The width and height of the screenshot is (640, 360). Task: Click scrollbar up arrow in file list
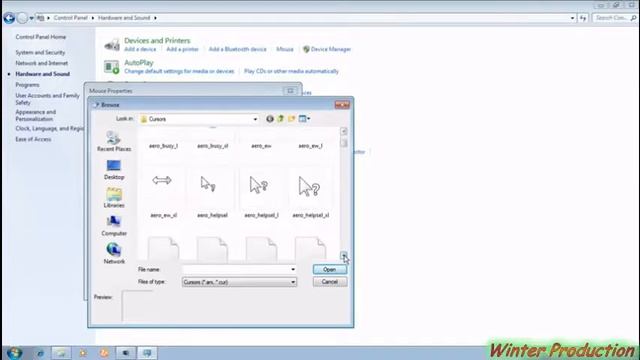point(344,131)
